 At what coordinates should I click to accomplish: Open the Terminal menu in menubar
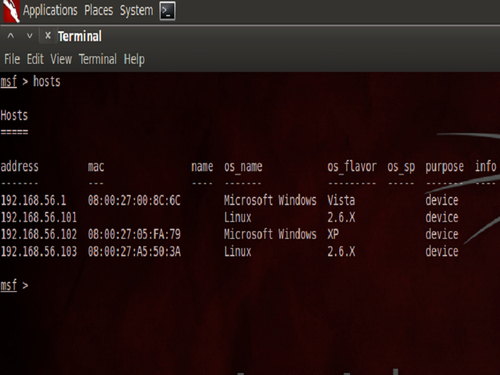coord(98,59)
